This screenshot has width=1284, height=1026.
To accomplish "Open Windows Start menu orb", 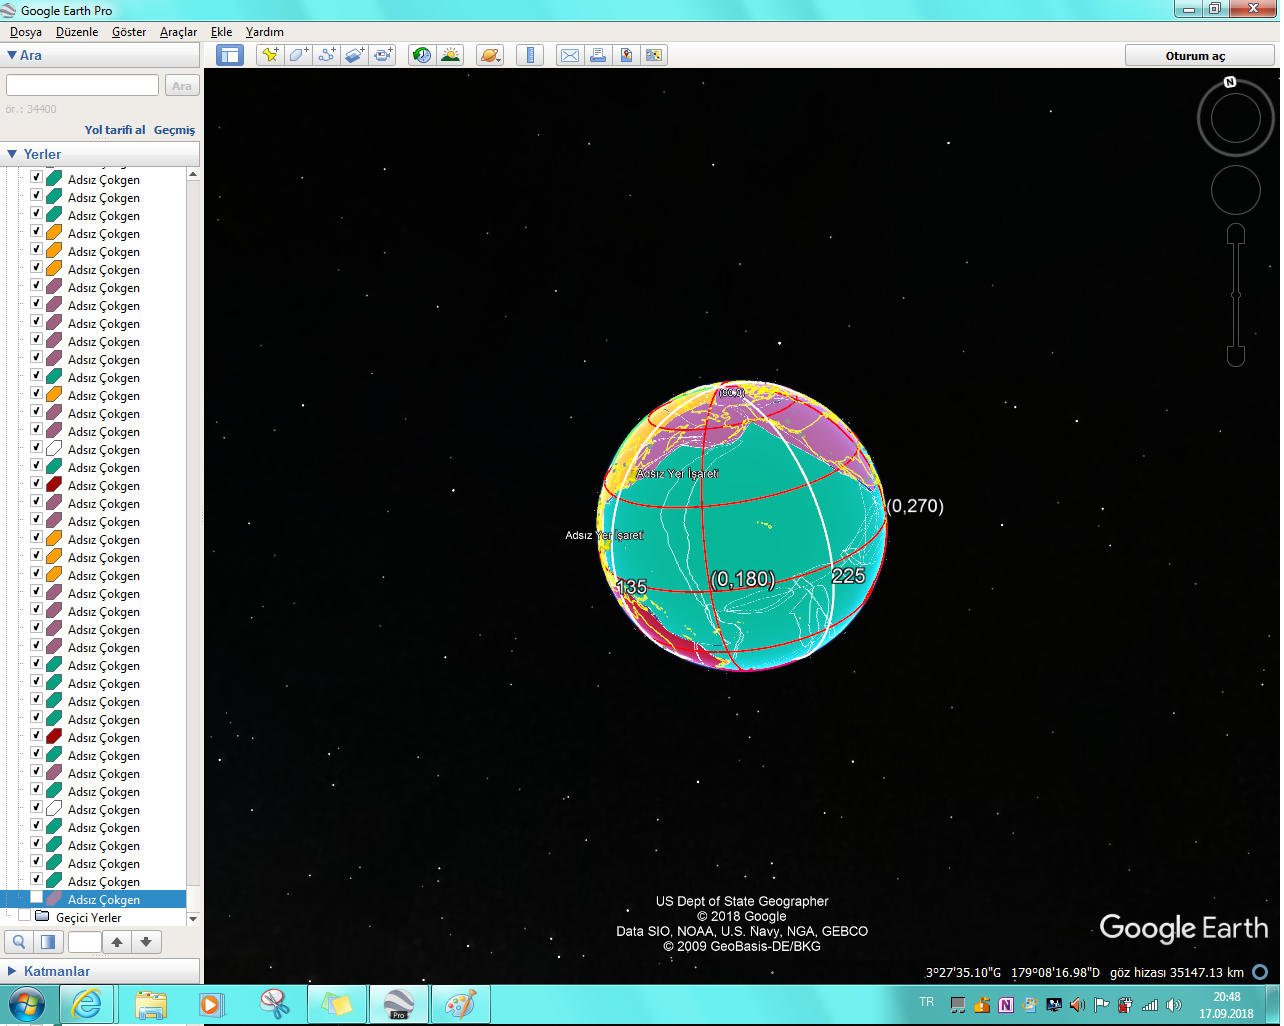I will 27,1004.
